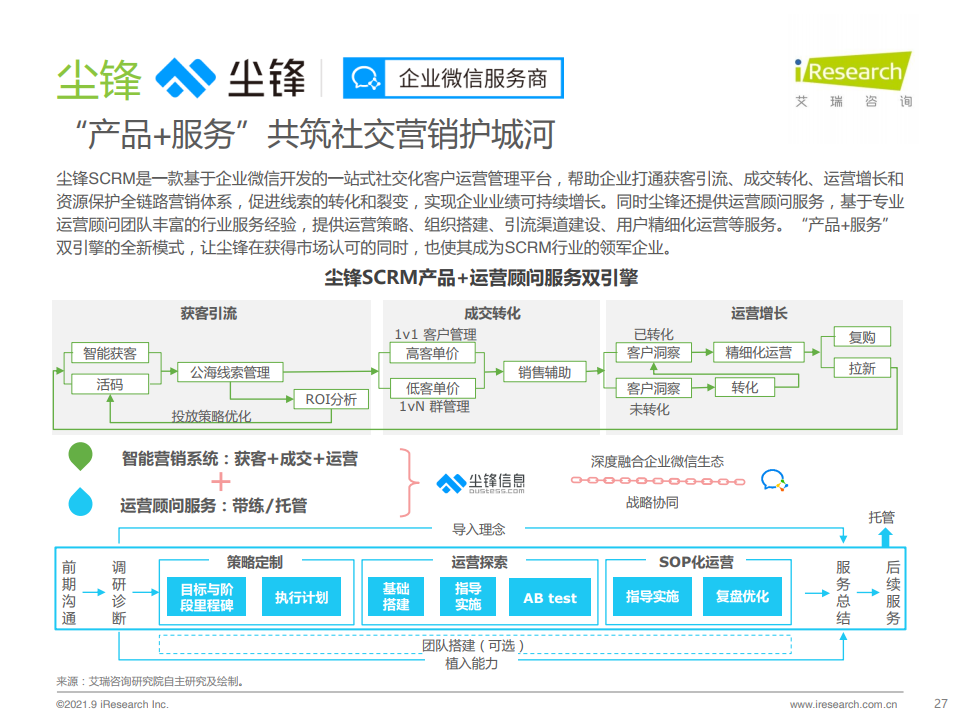The width and height of the screenshot is (960, 720).
Task: Click the blue up arrow under 托管
Action: point(885,537)
